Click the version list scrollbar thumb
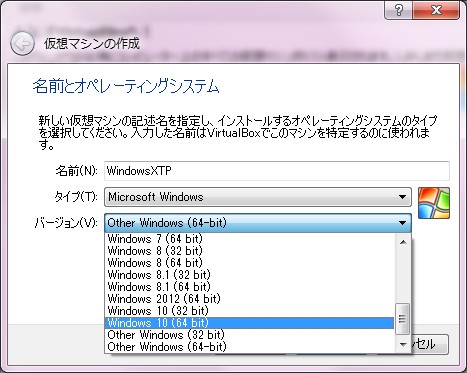The image size is (467, 373). tap(402, 319)
